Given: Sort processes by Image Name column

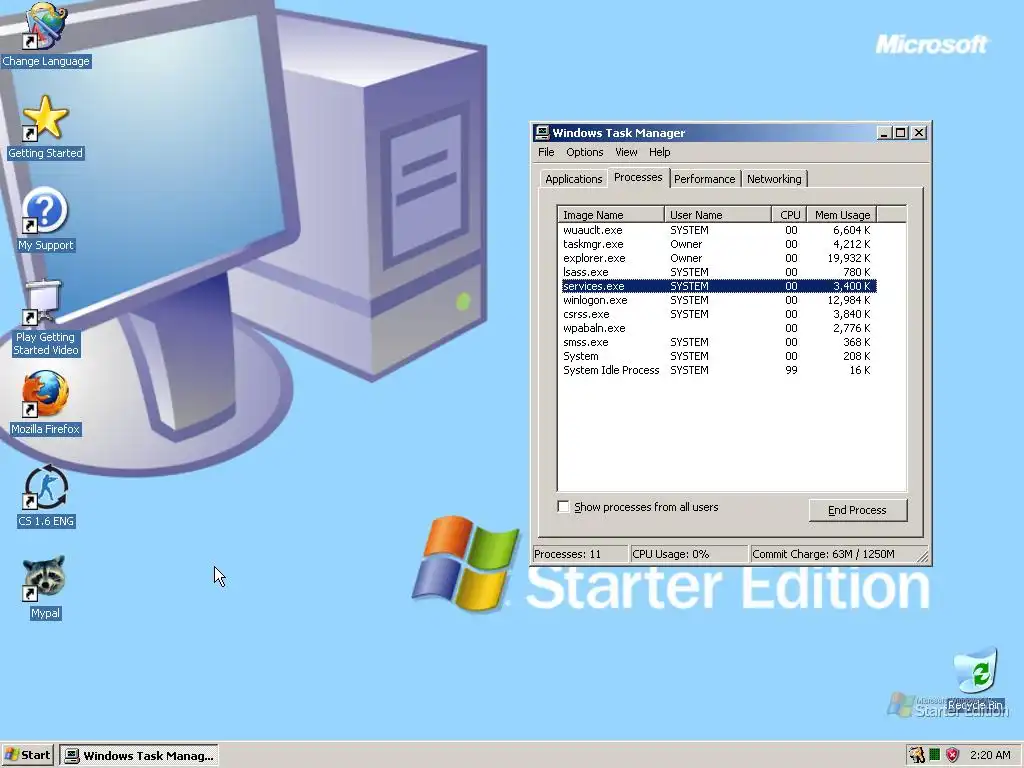Looking at the screenshot, I should 611,215.
